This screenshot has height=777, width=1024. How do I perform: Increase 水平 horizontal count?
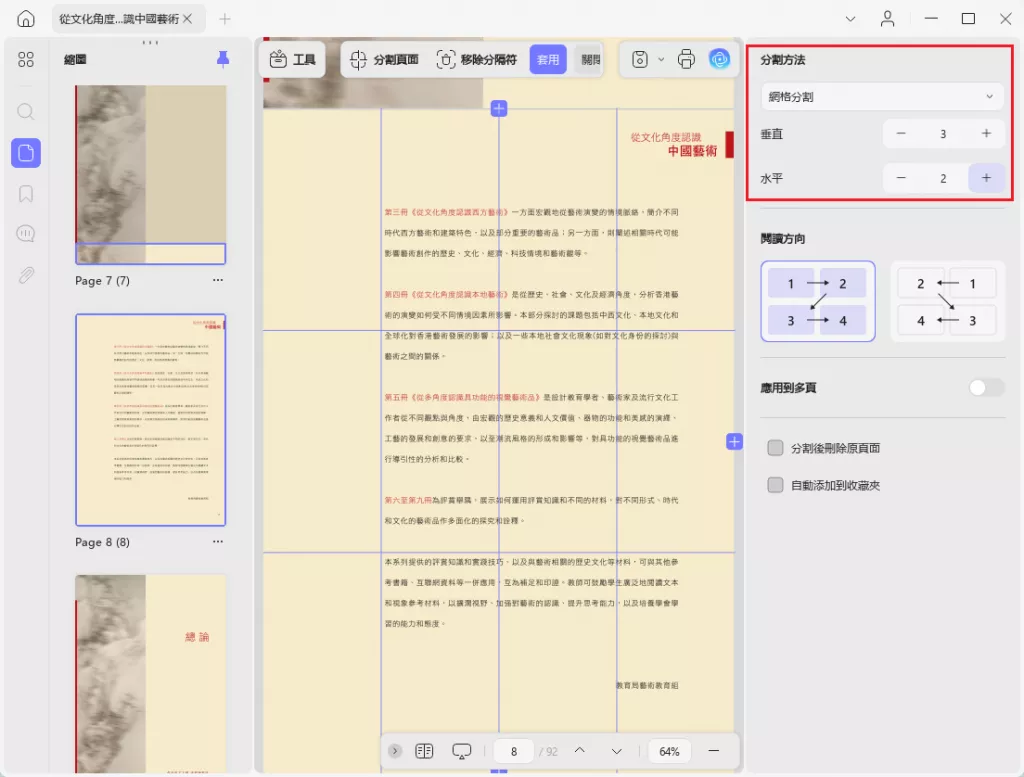pos(986,178)
